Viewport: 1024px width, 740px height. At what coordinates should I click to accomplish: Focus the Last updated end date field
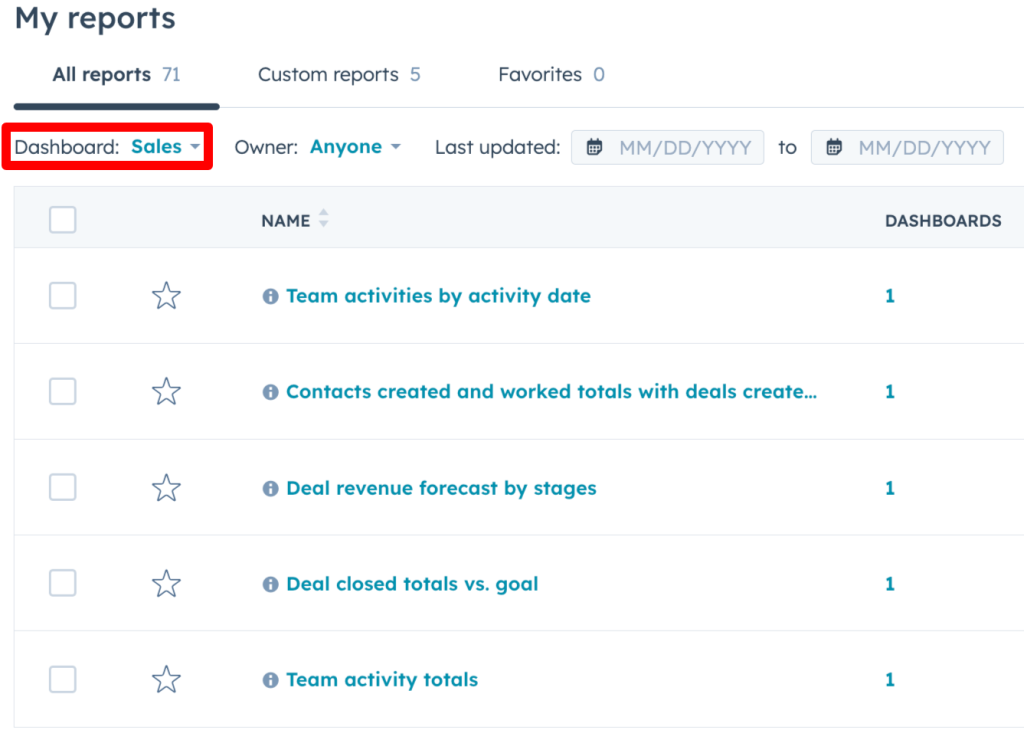point(907,148)
